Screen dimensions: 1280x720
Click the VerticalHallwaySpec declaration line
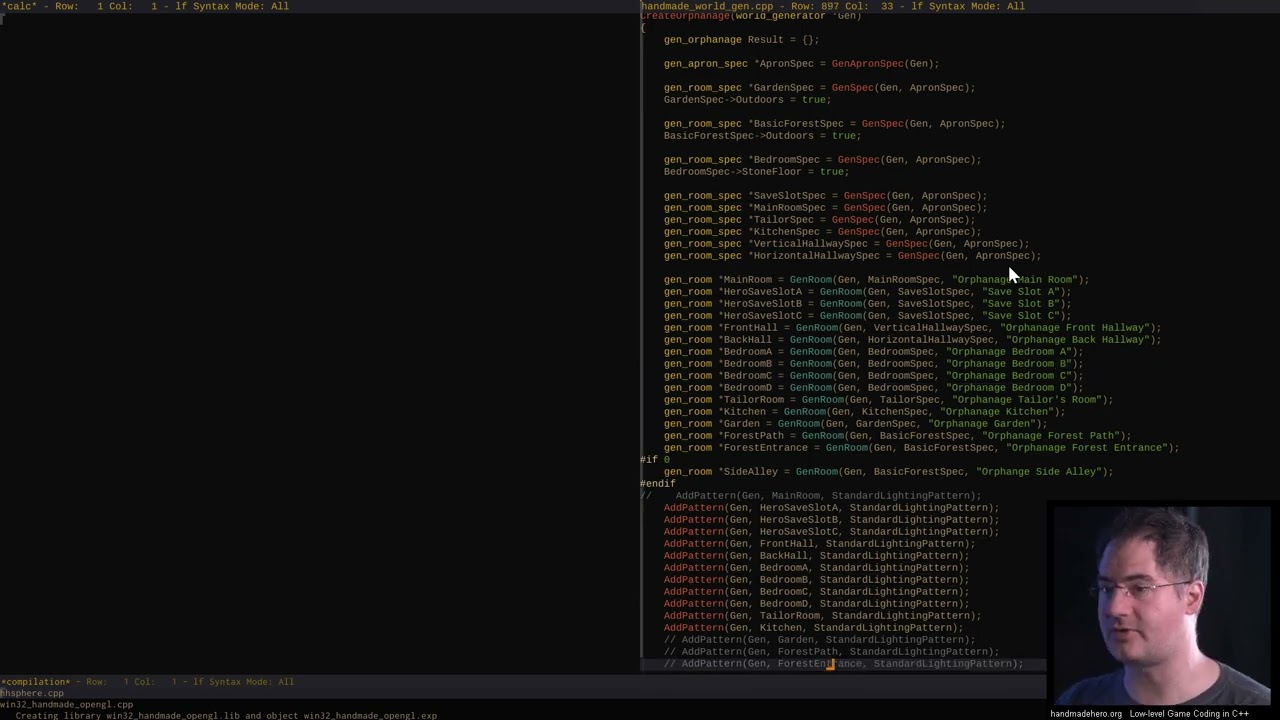[846, 244]
